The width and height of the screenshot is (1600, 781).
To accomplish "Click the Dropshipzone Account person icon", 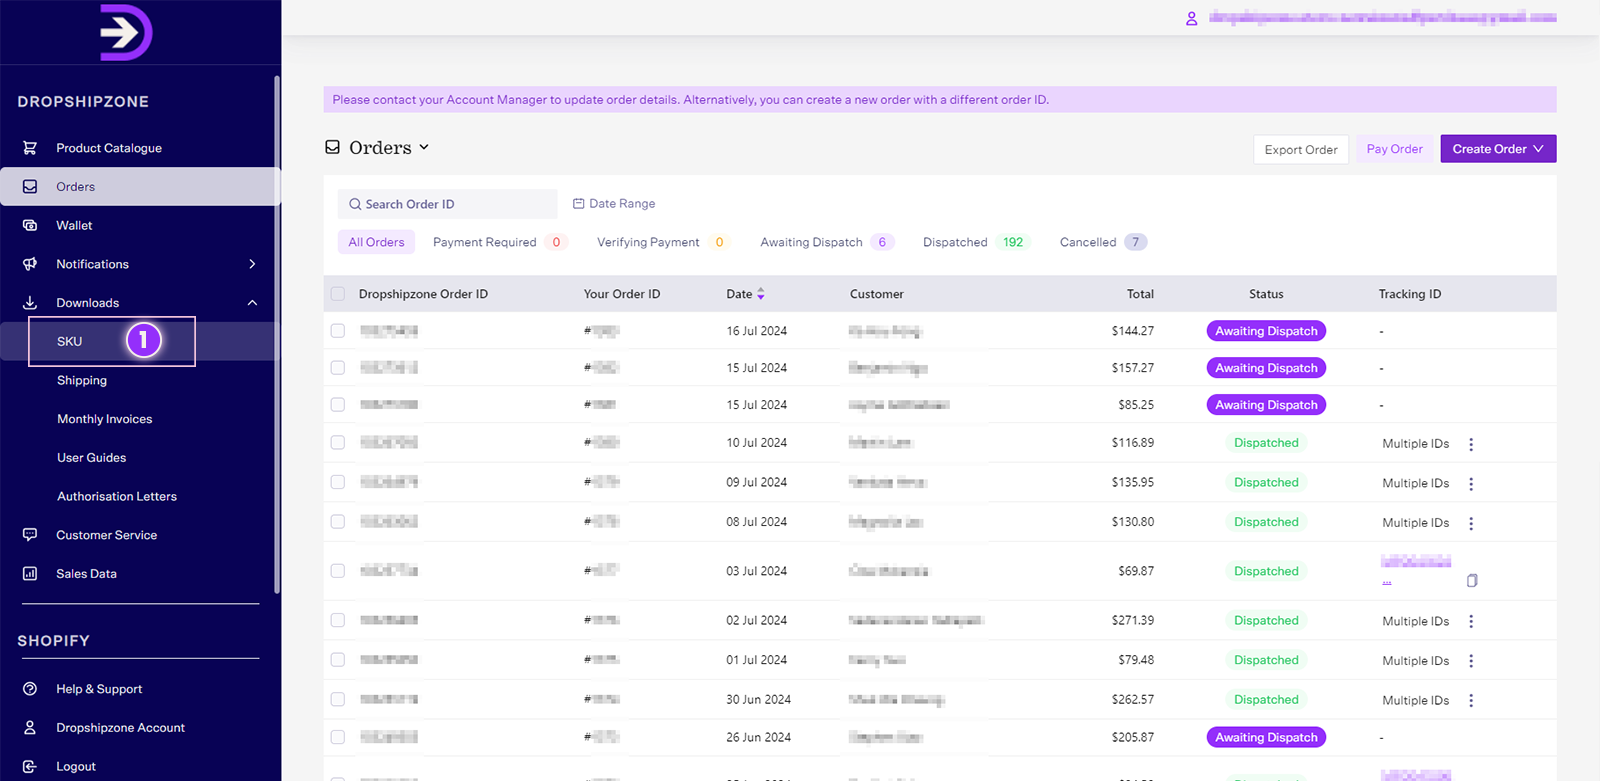I will click(30, 728).
